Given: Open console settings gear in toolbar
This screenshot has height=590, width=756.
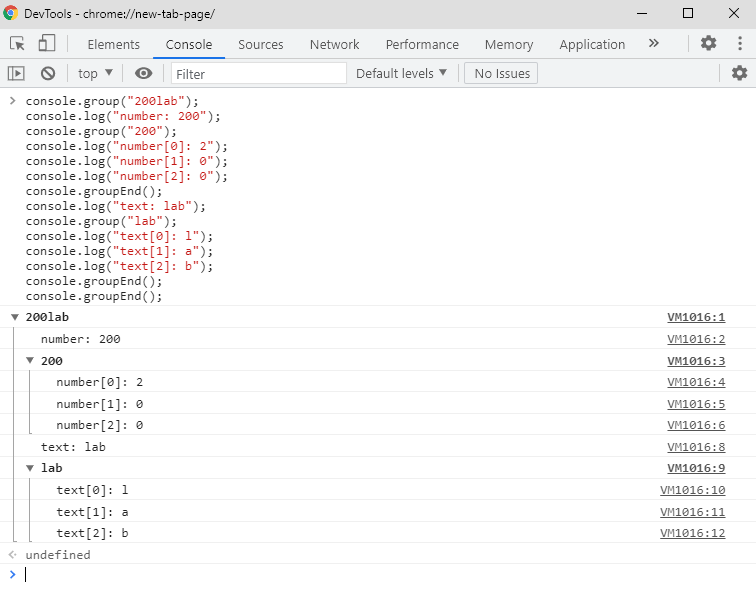Looking at the screenshot, I should click(x=739, y=73).
